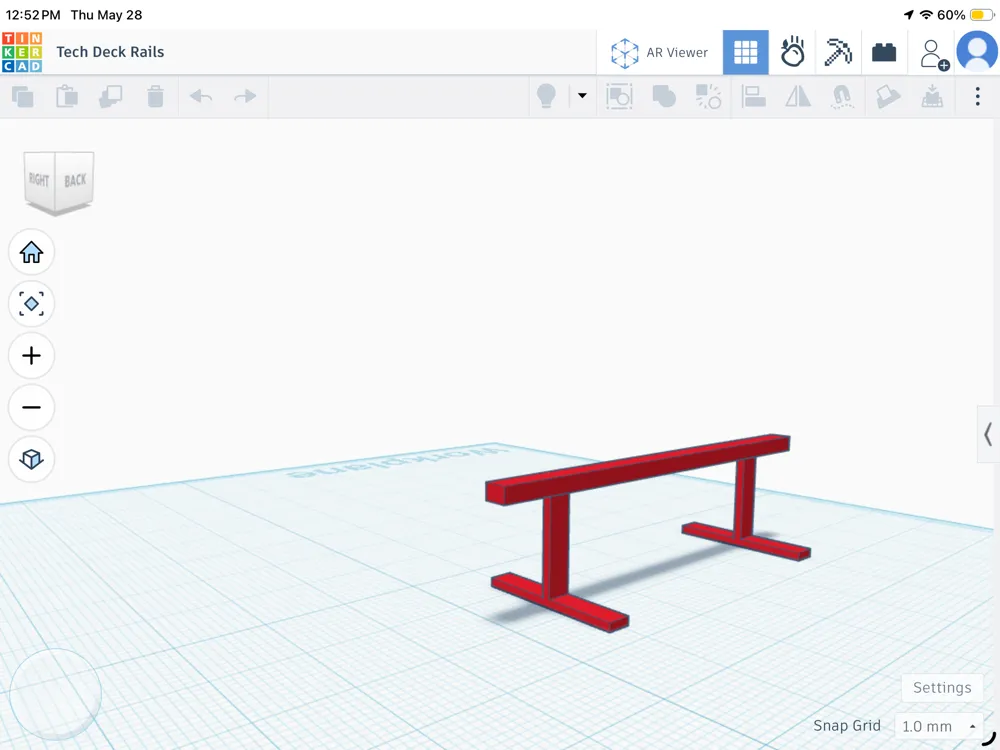The image size is (1000, 750).
Task: Toggle the show-all lightbulb icon
Action: tap(547, 96)
